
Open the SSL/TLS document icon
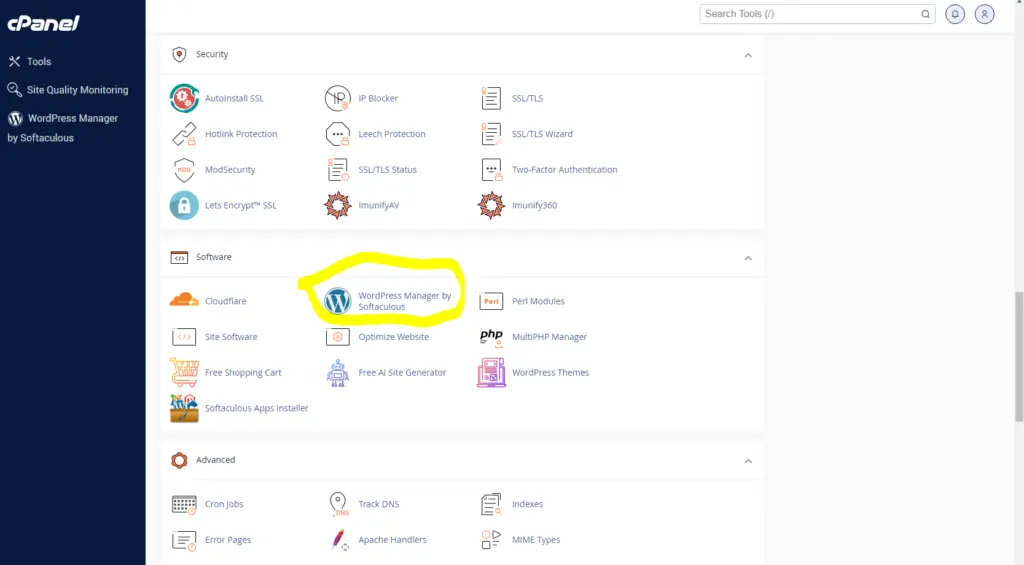click(491, 98)
